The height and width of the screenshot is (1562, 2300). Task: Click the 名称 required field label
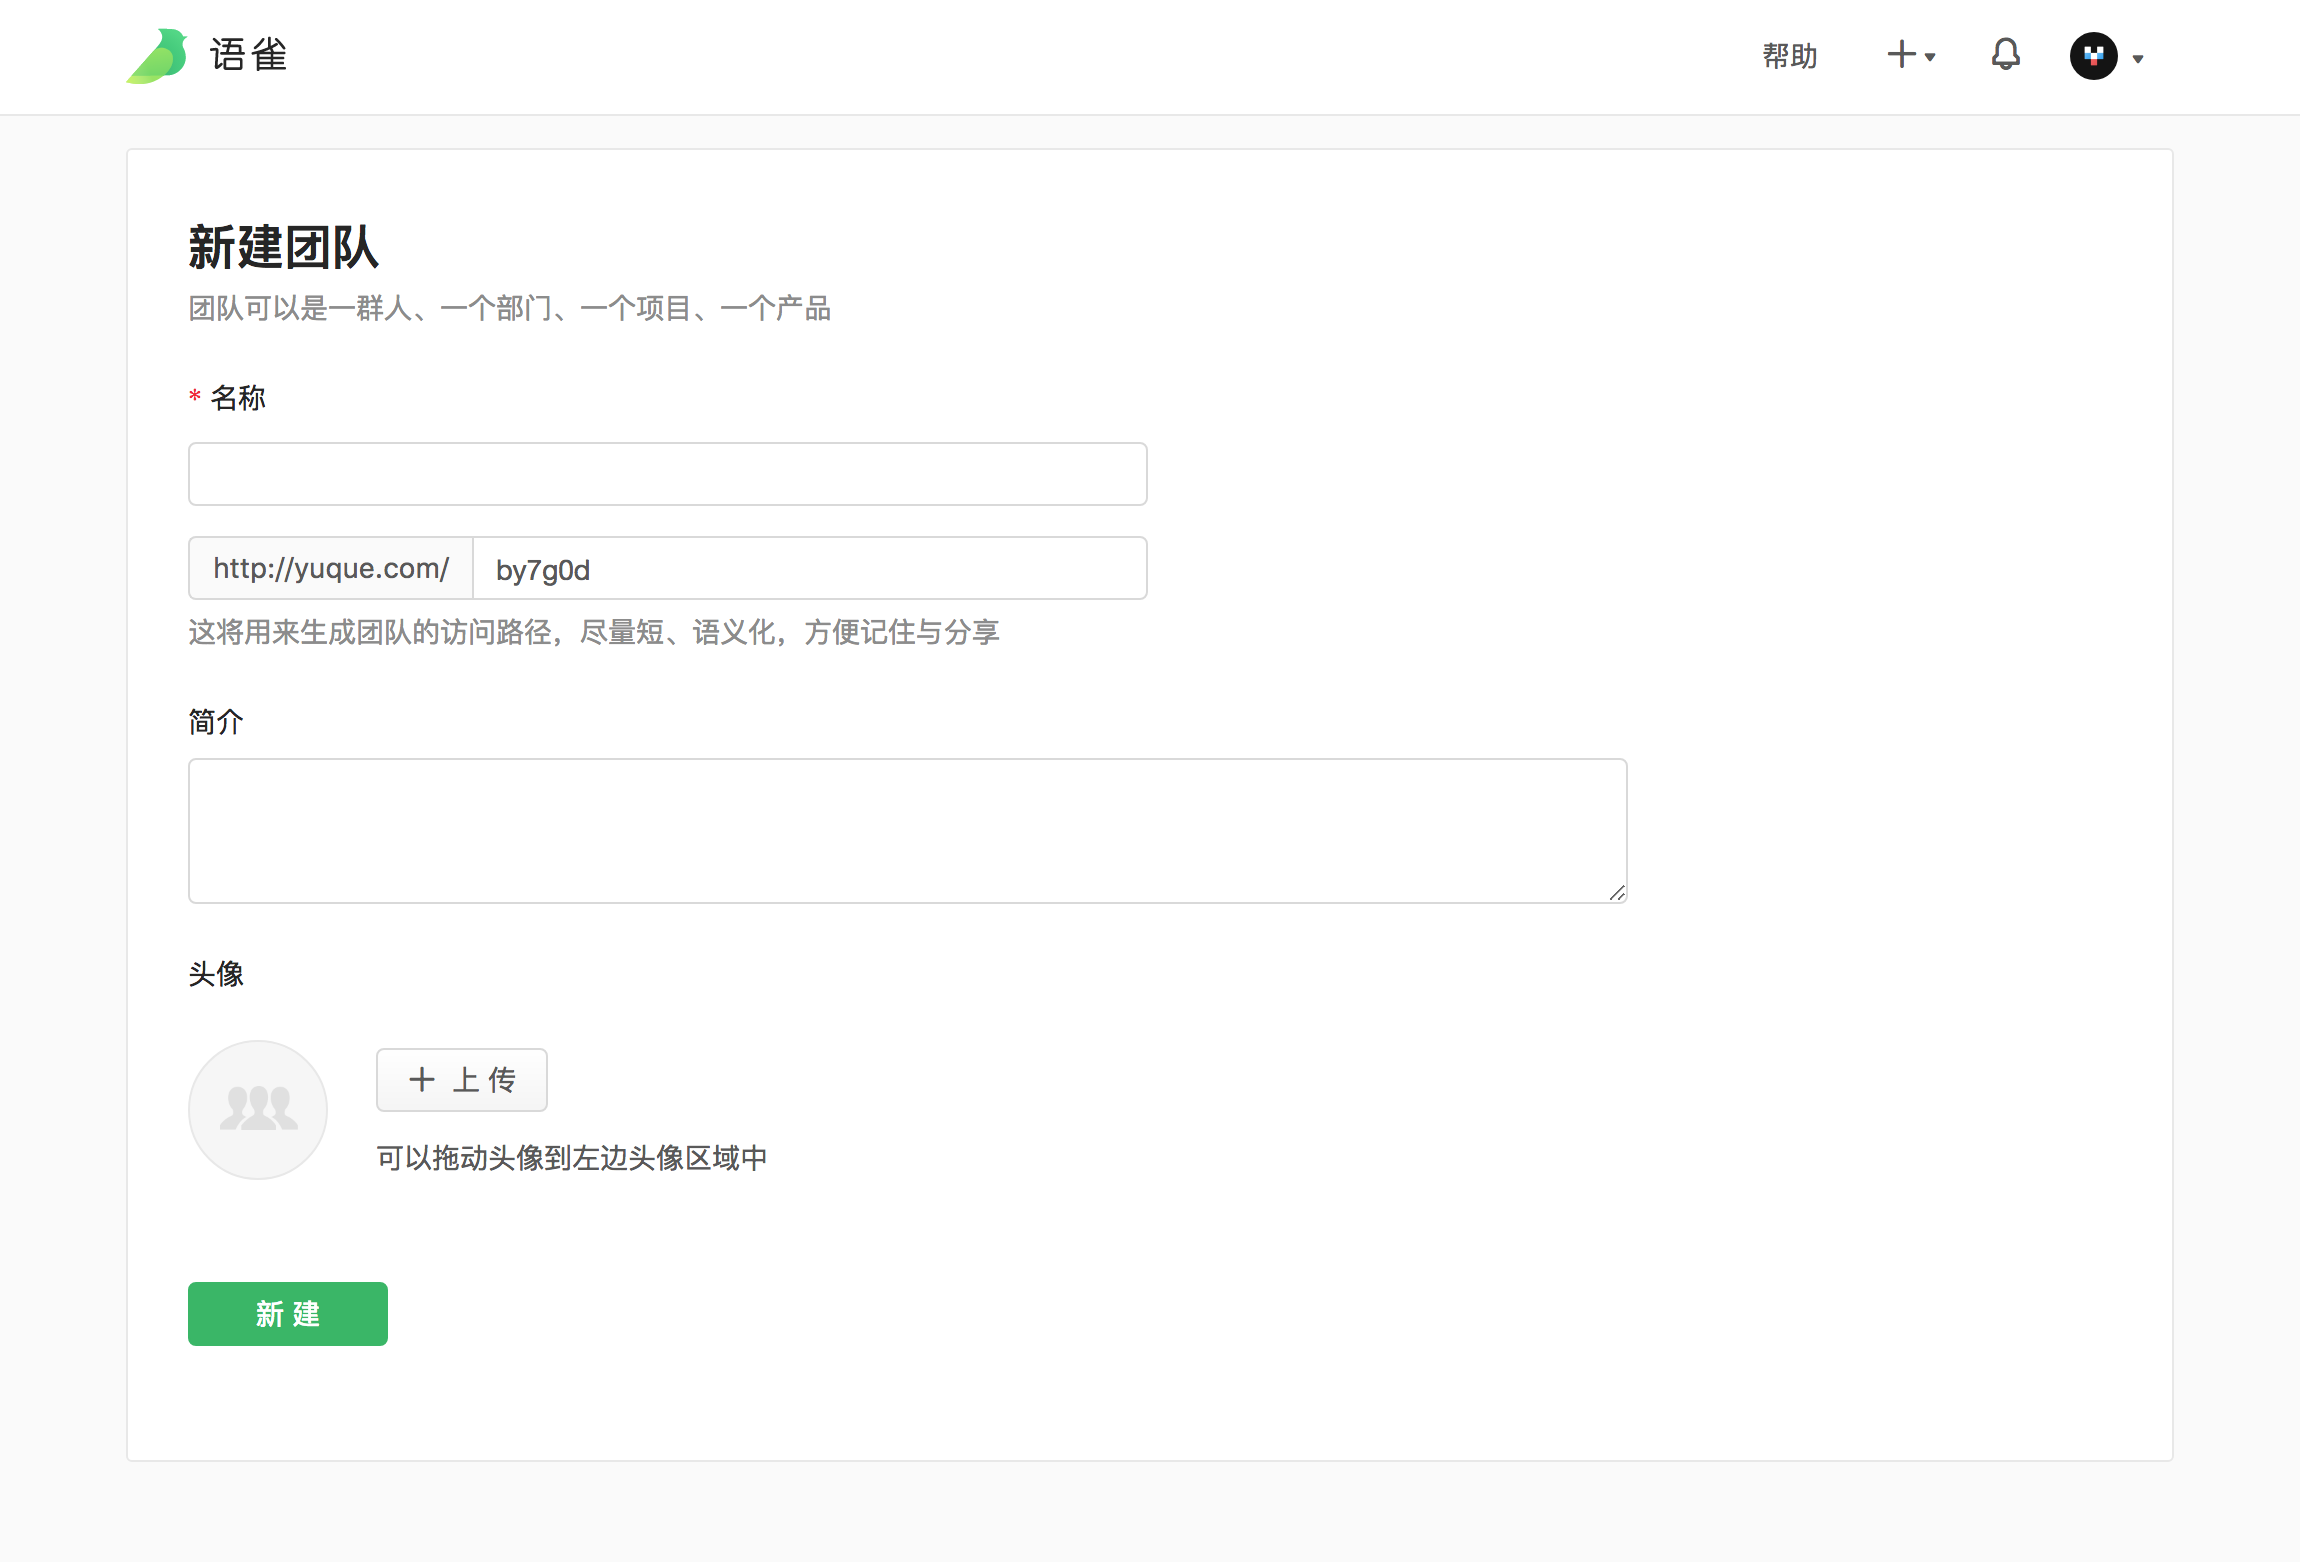tap(227, 398)
